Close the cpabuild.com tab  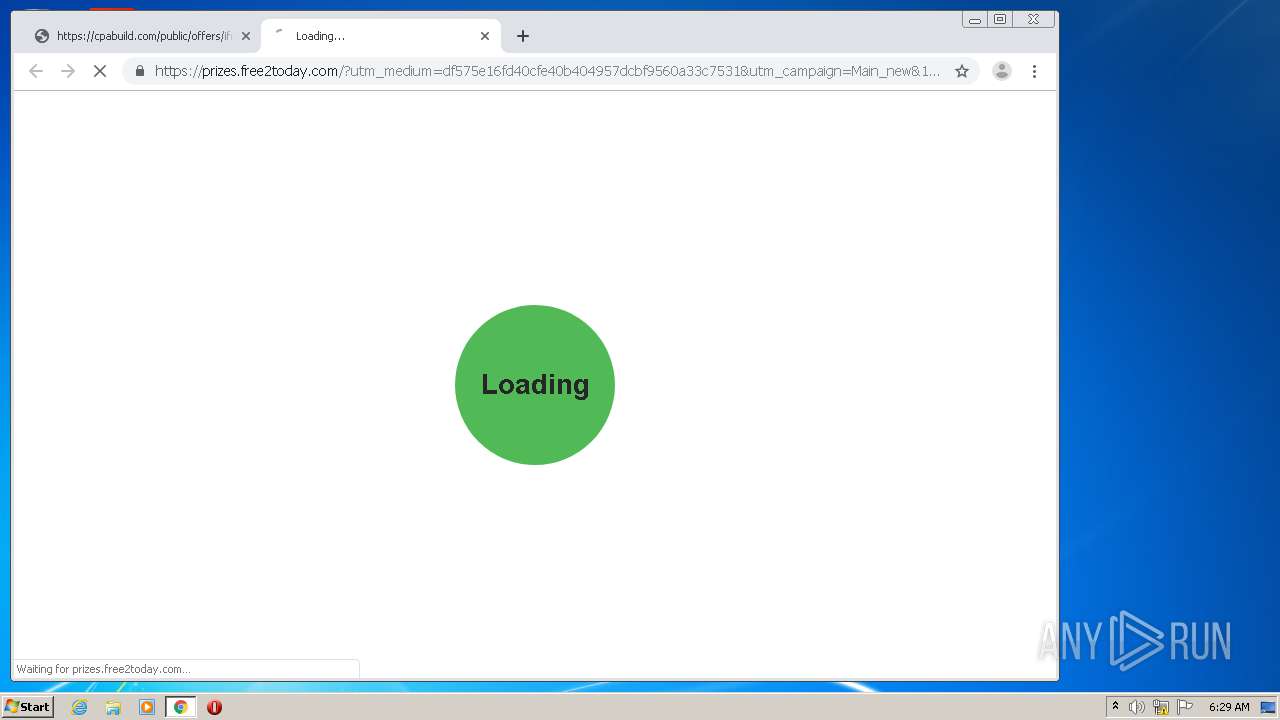click(246, 36)
